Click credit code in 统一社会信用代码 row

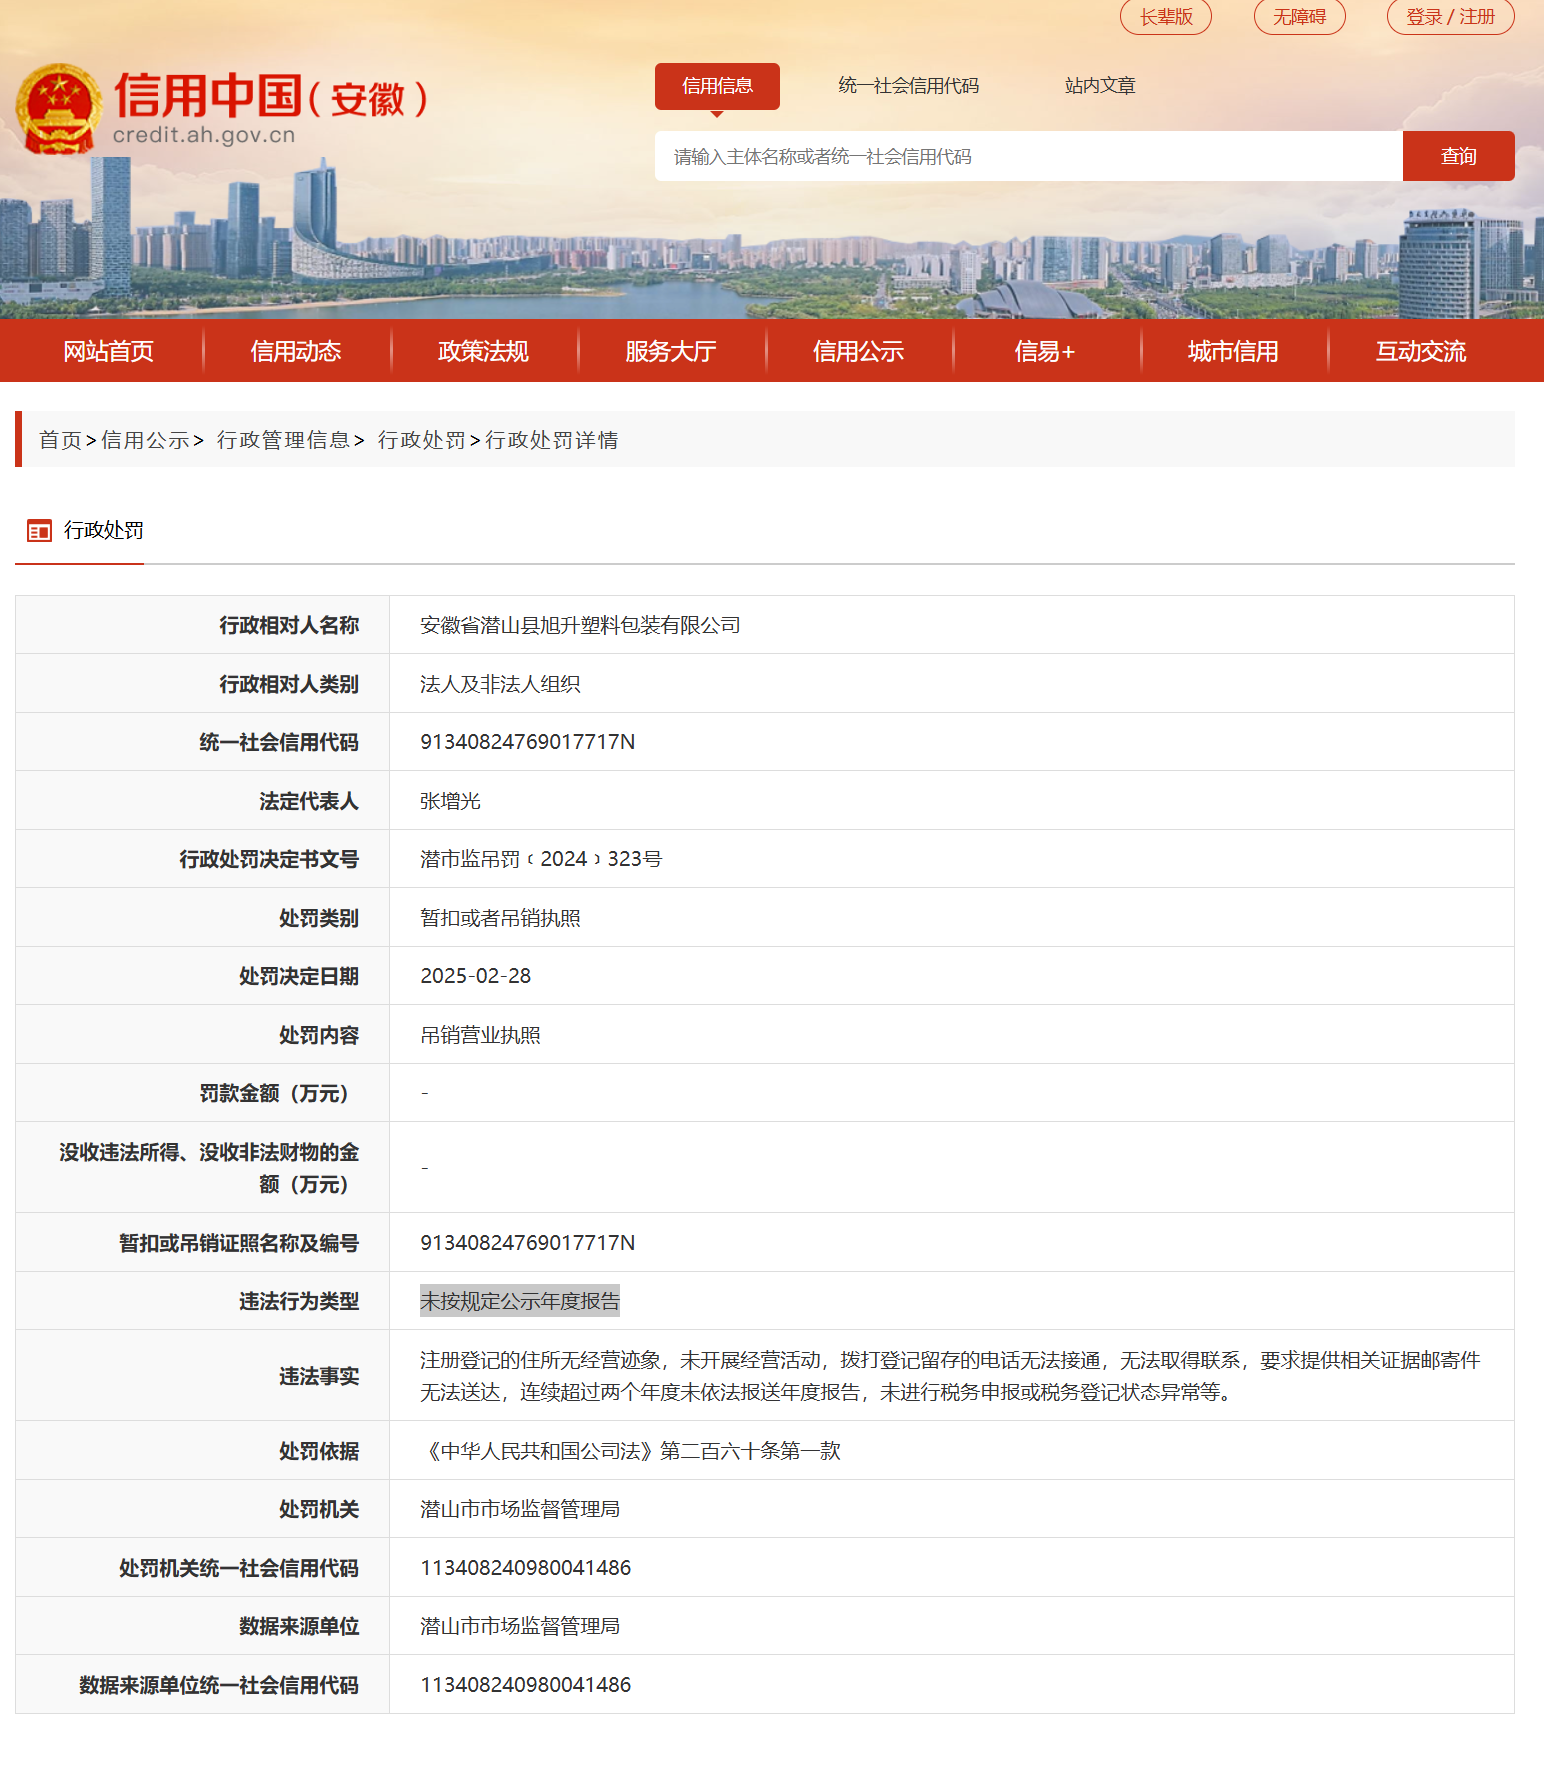527,742
